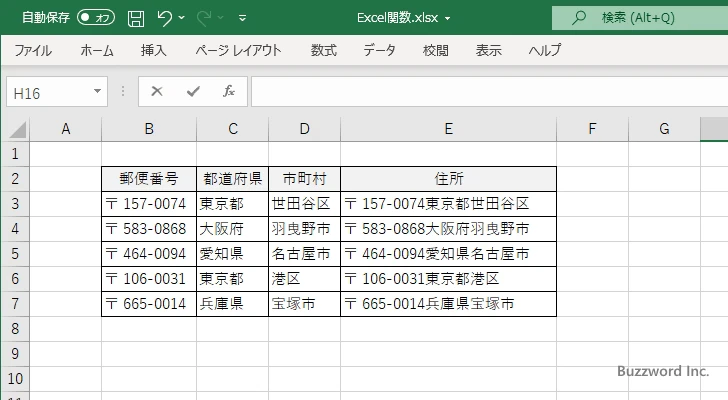Viewport: 728px width, 400px height.
Task: Click inside the formula bar input
Action: 489,92
